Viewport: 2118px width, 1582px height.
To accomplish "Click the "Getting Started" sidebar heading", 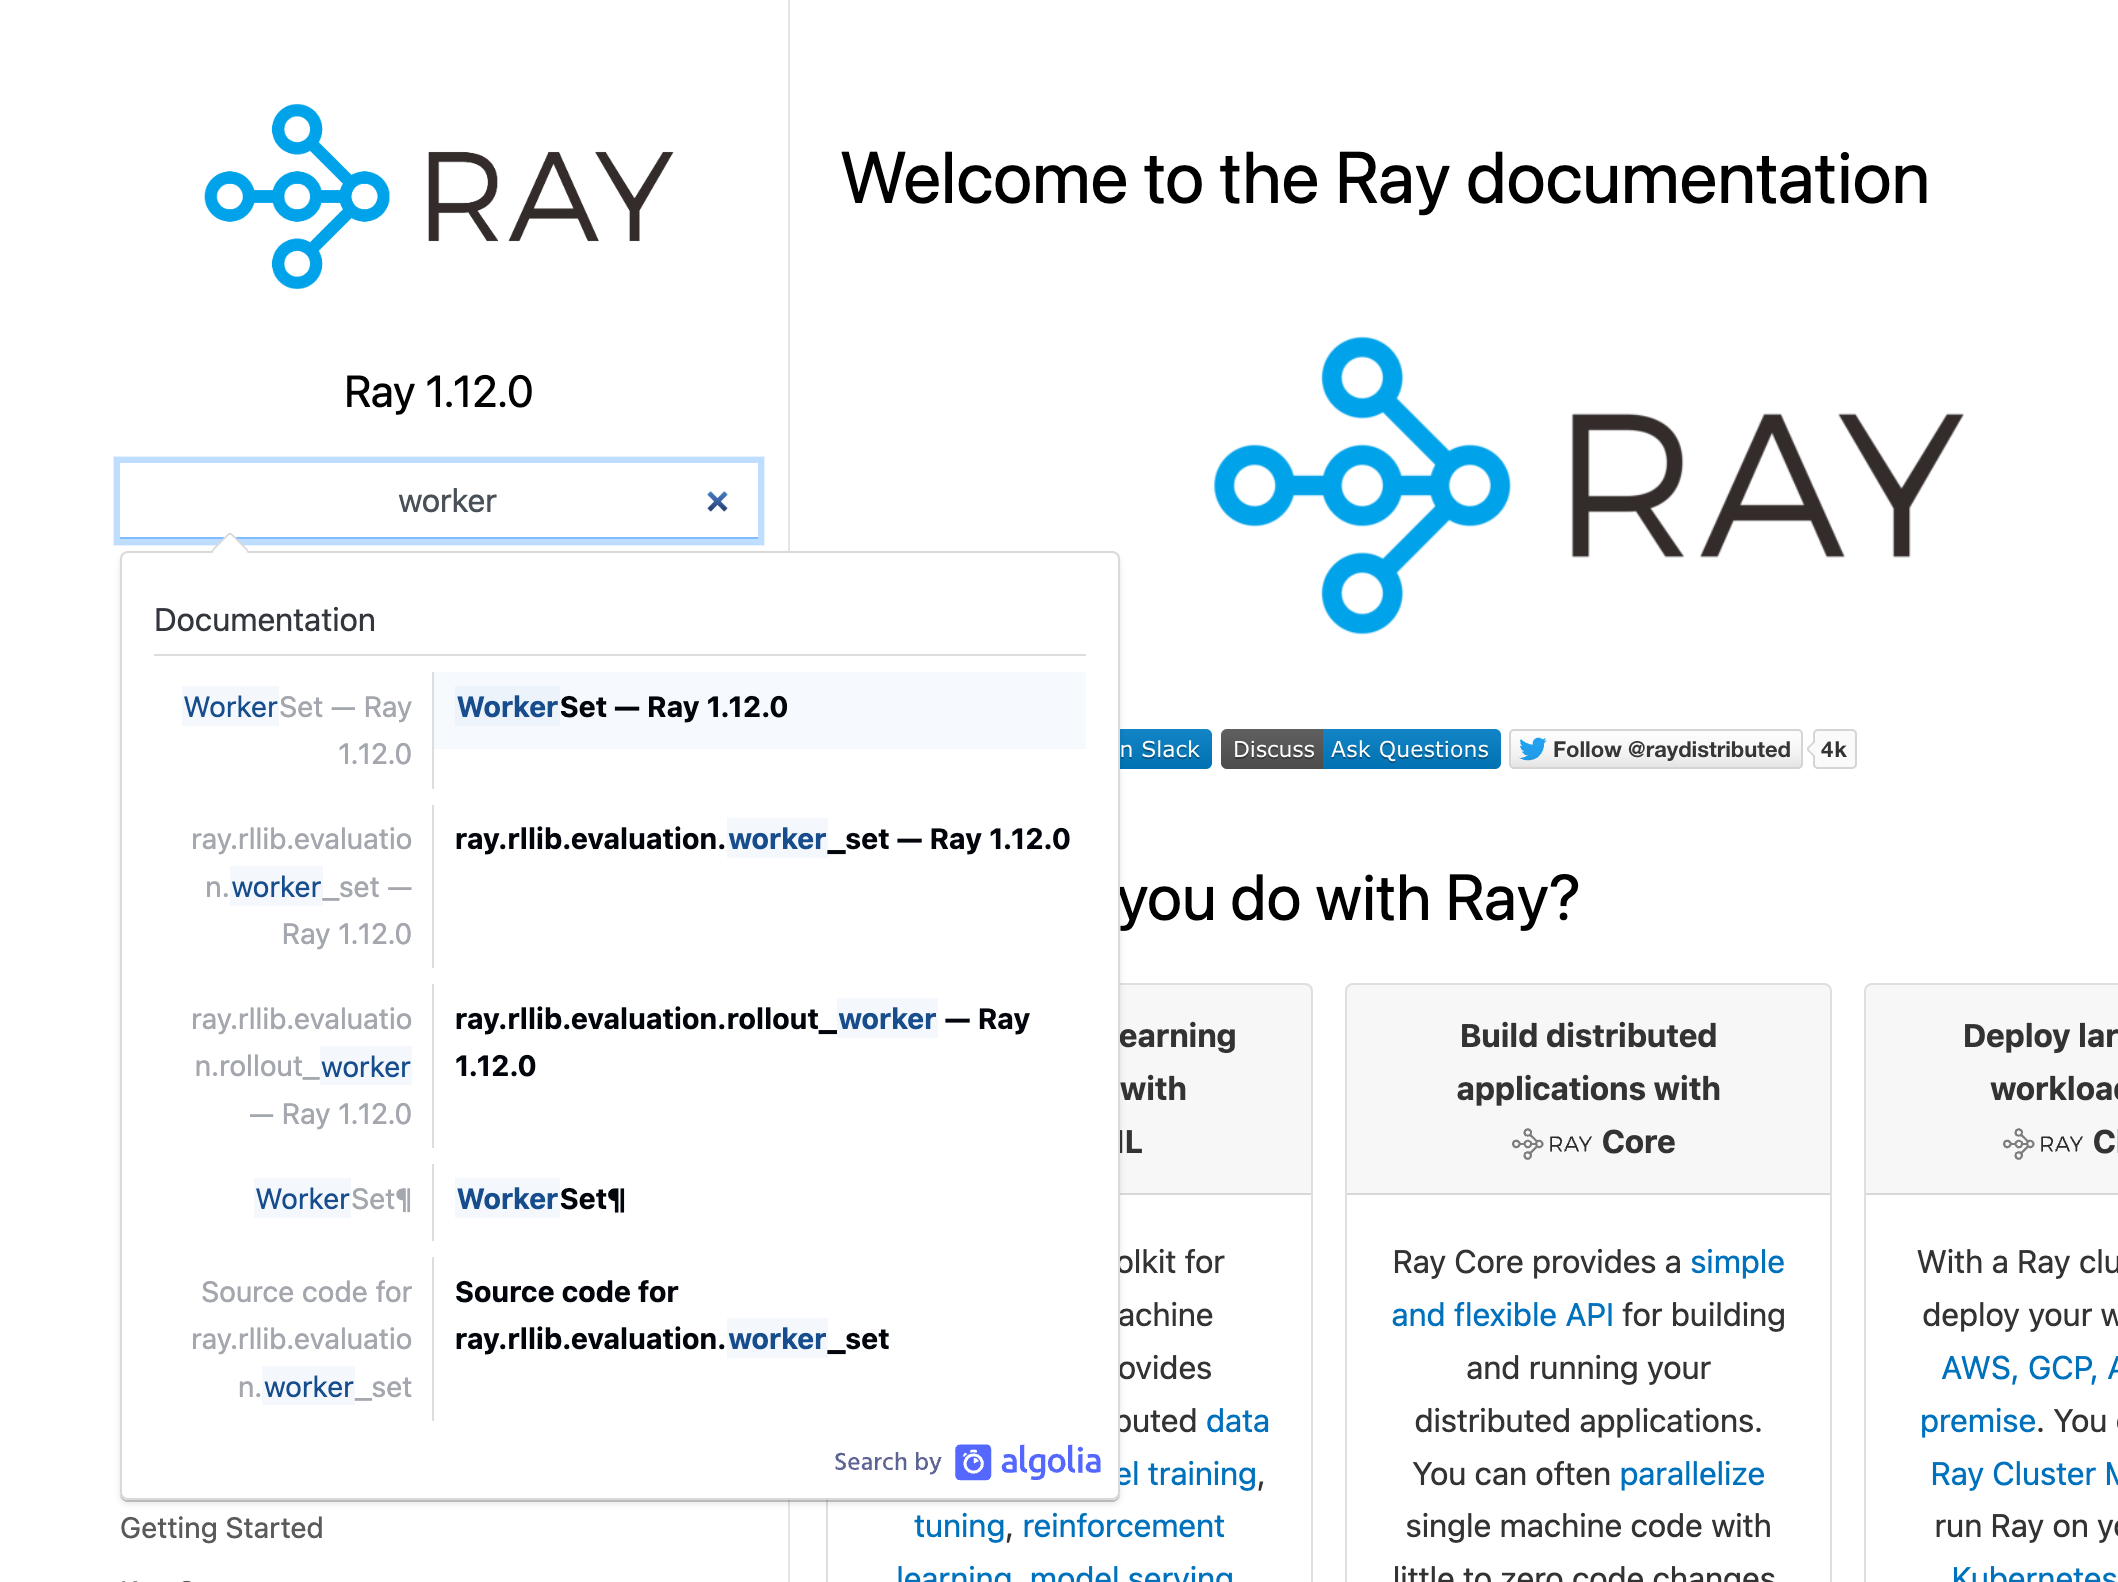I will pos(222,1527).
